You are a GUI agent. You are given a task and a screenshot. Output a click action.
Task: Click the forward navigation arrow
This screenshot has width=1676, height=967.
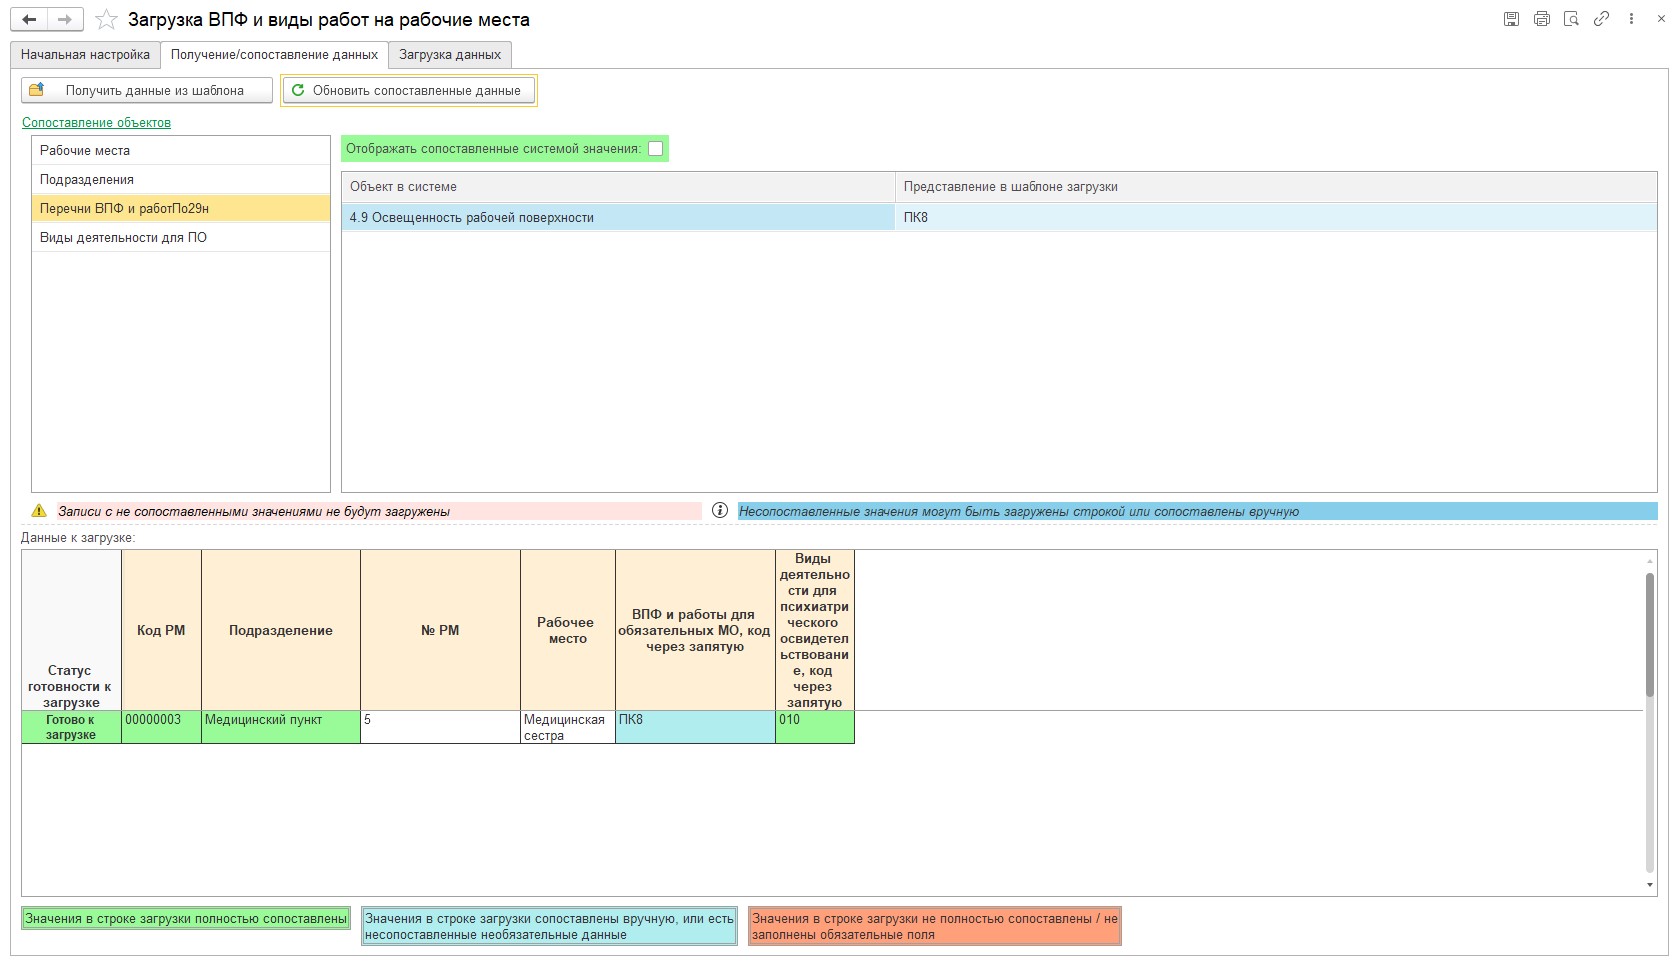(x=65, y=19)
